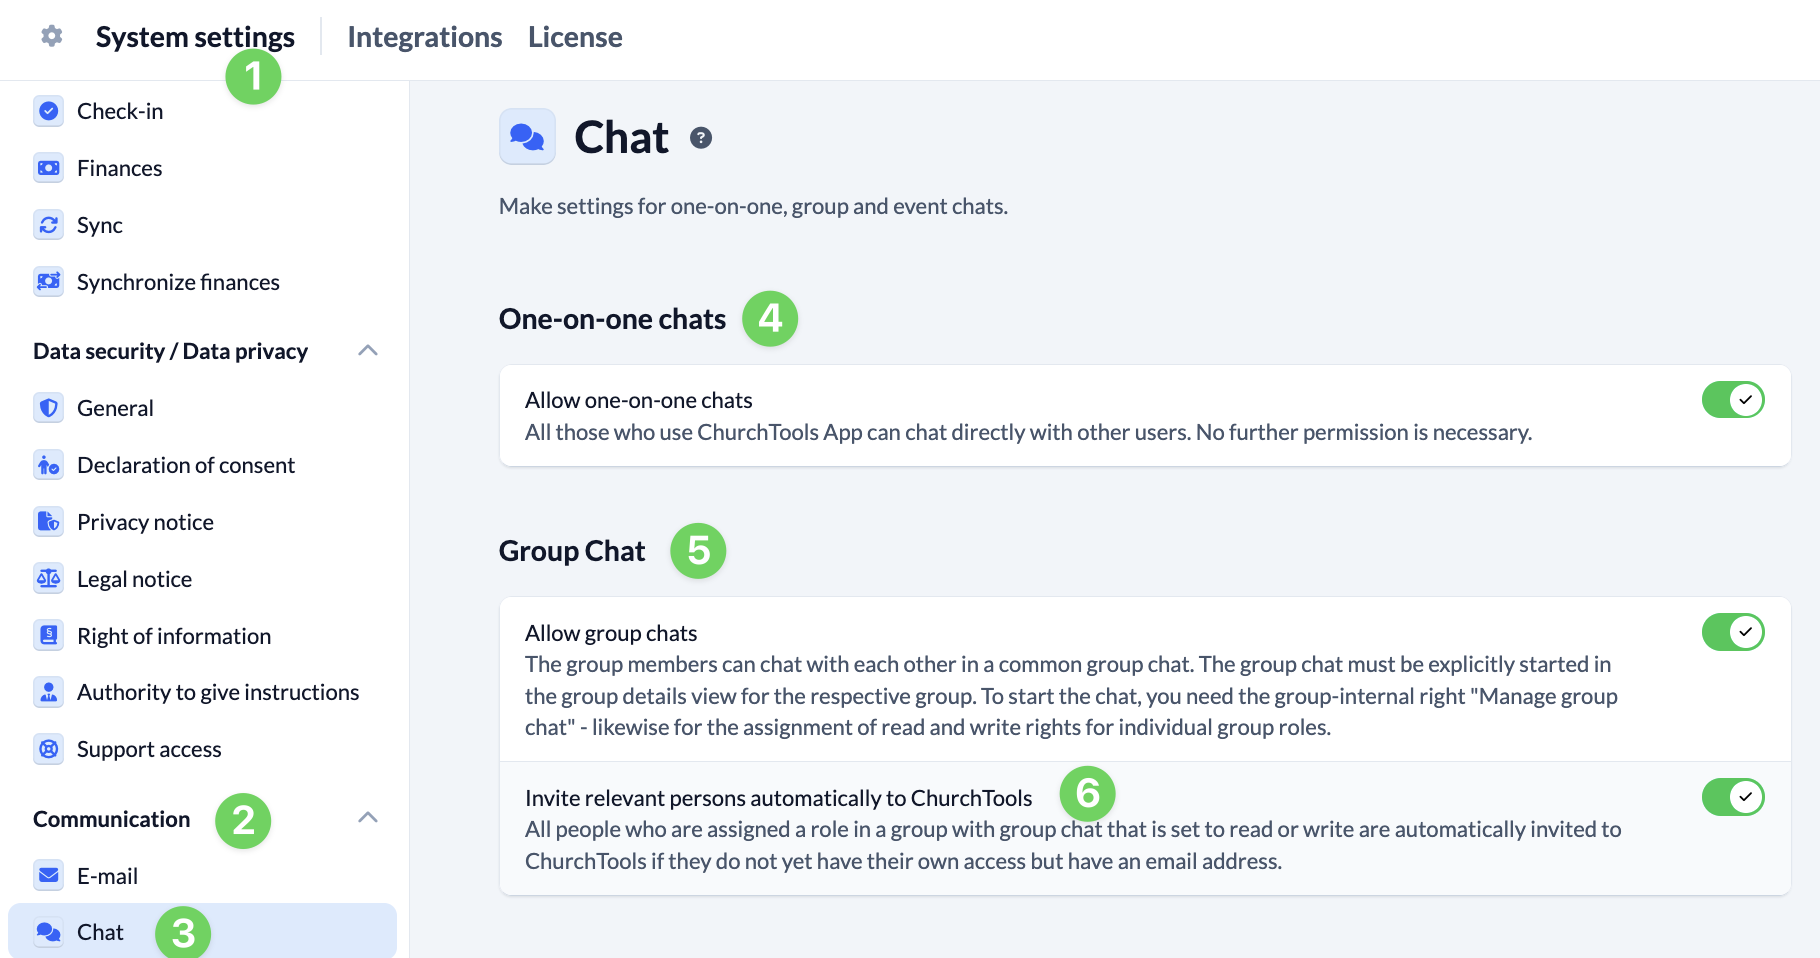The image size is (1820, 958).
Task: Switch to the License tab
Action: tap(575, 37)
